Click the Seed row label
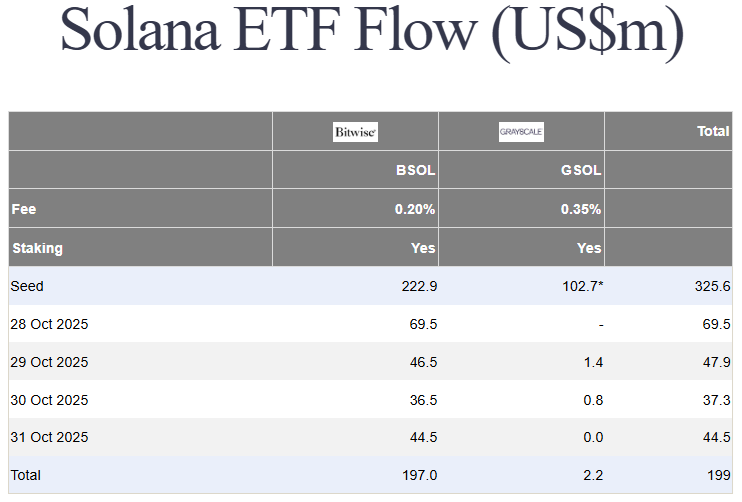Viewport: 742px width, 502px height. pyautogui.click(x=28, y=286)
